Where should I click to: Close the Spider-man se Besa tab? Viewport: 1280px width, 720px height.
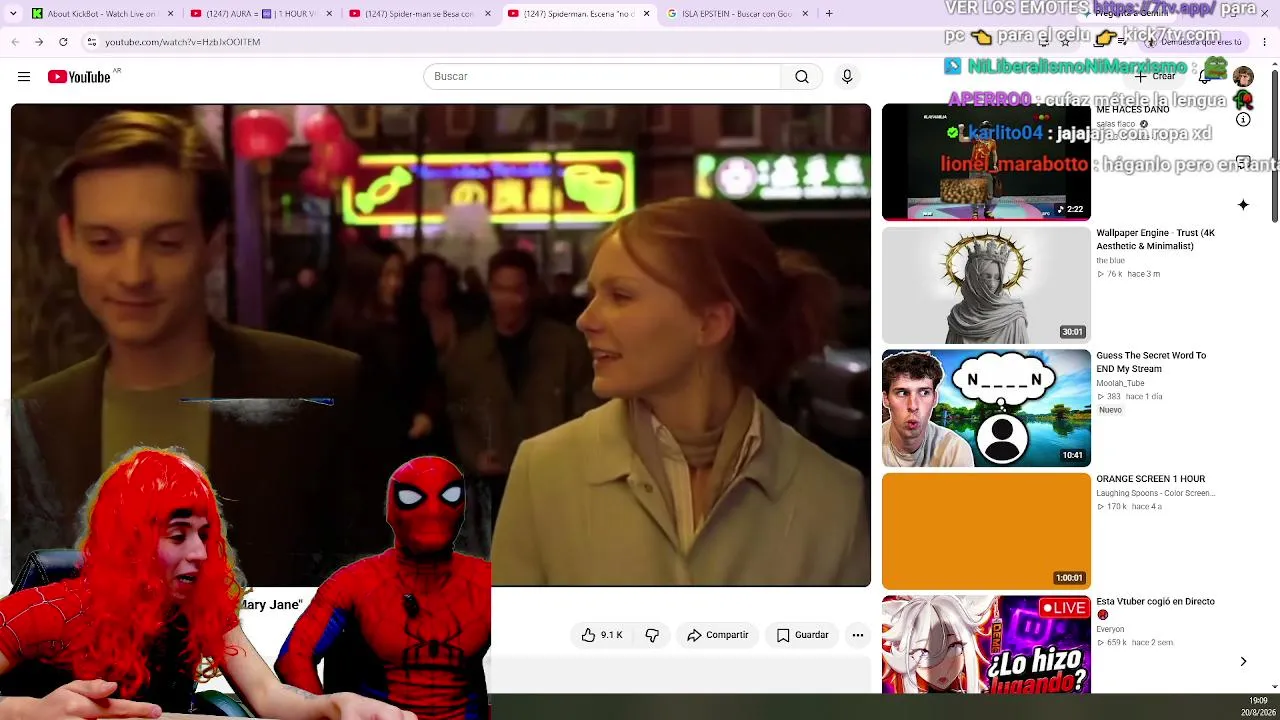pos(488,14)
